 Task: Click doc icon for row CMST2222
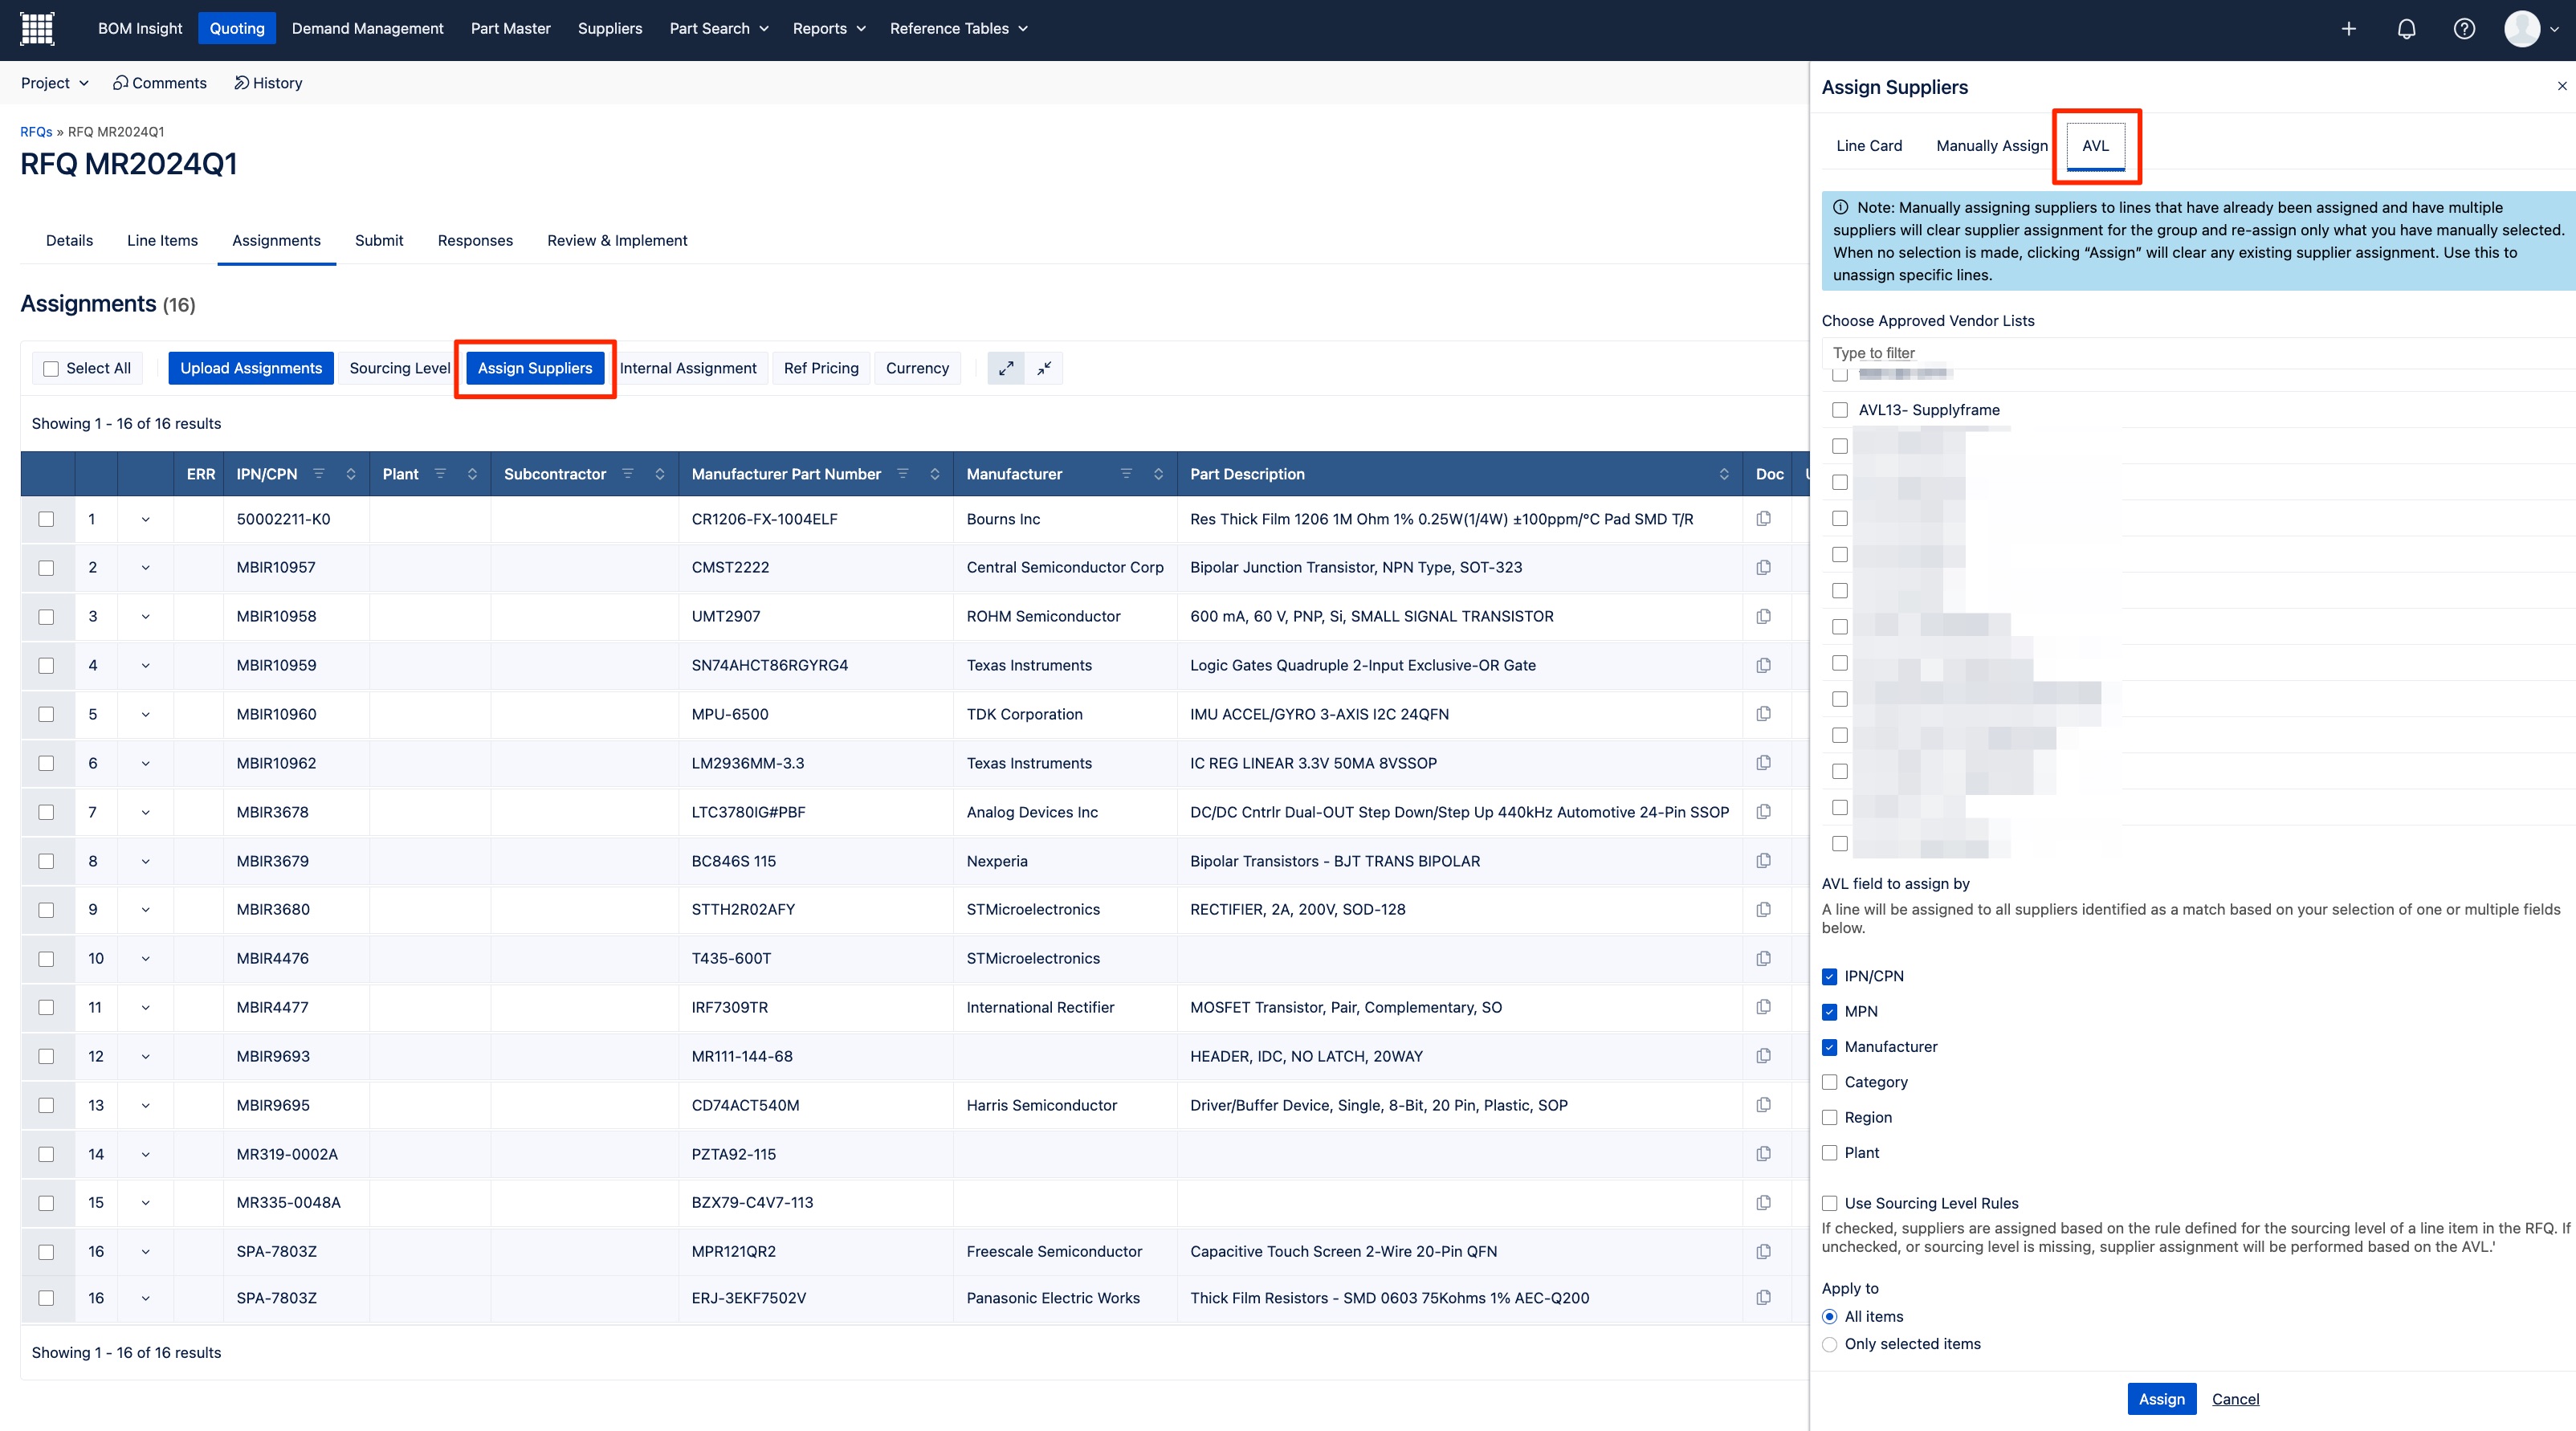[x=1764, y=567]
